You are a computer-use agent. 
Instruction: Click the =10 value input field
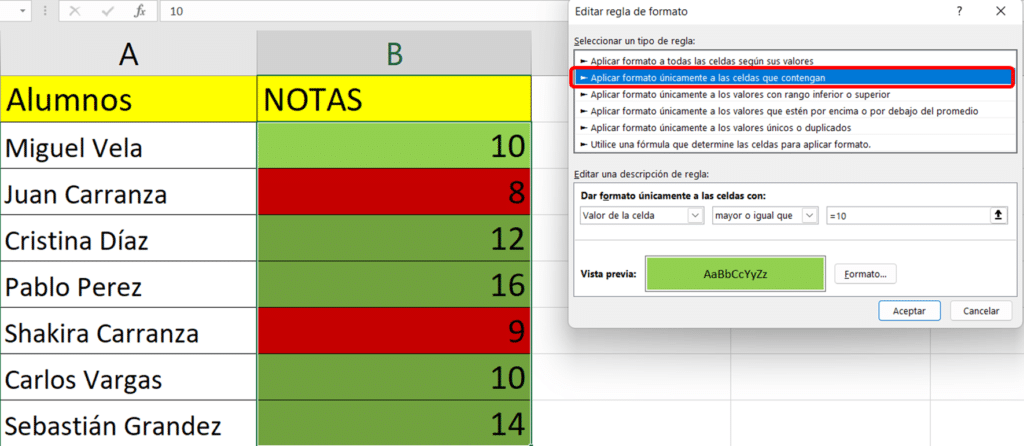point(905,215)
